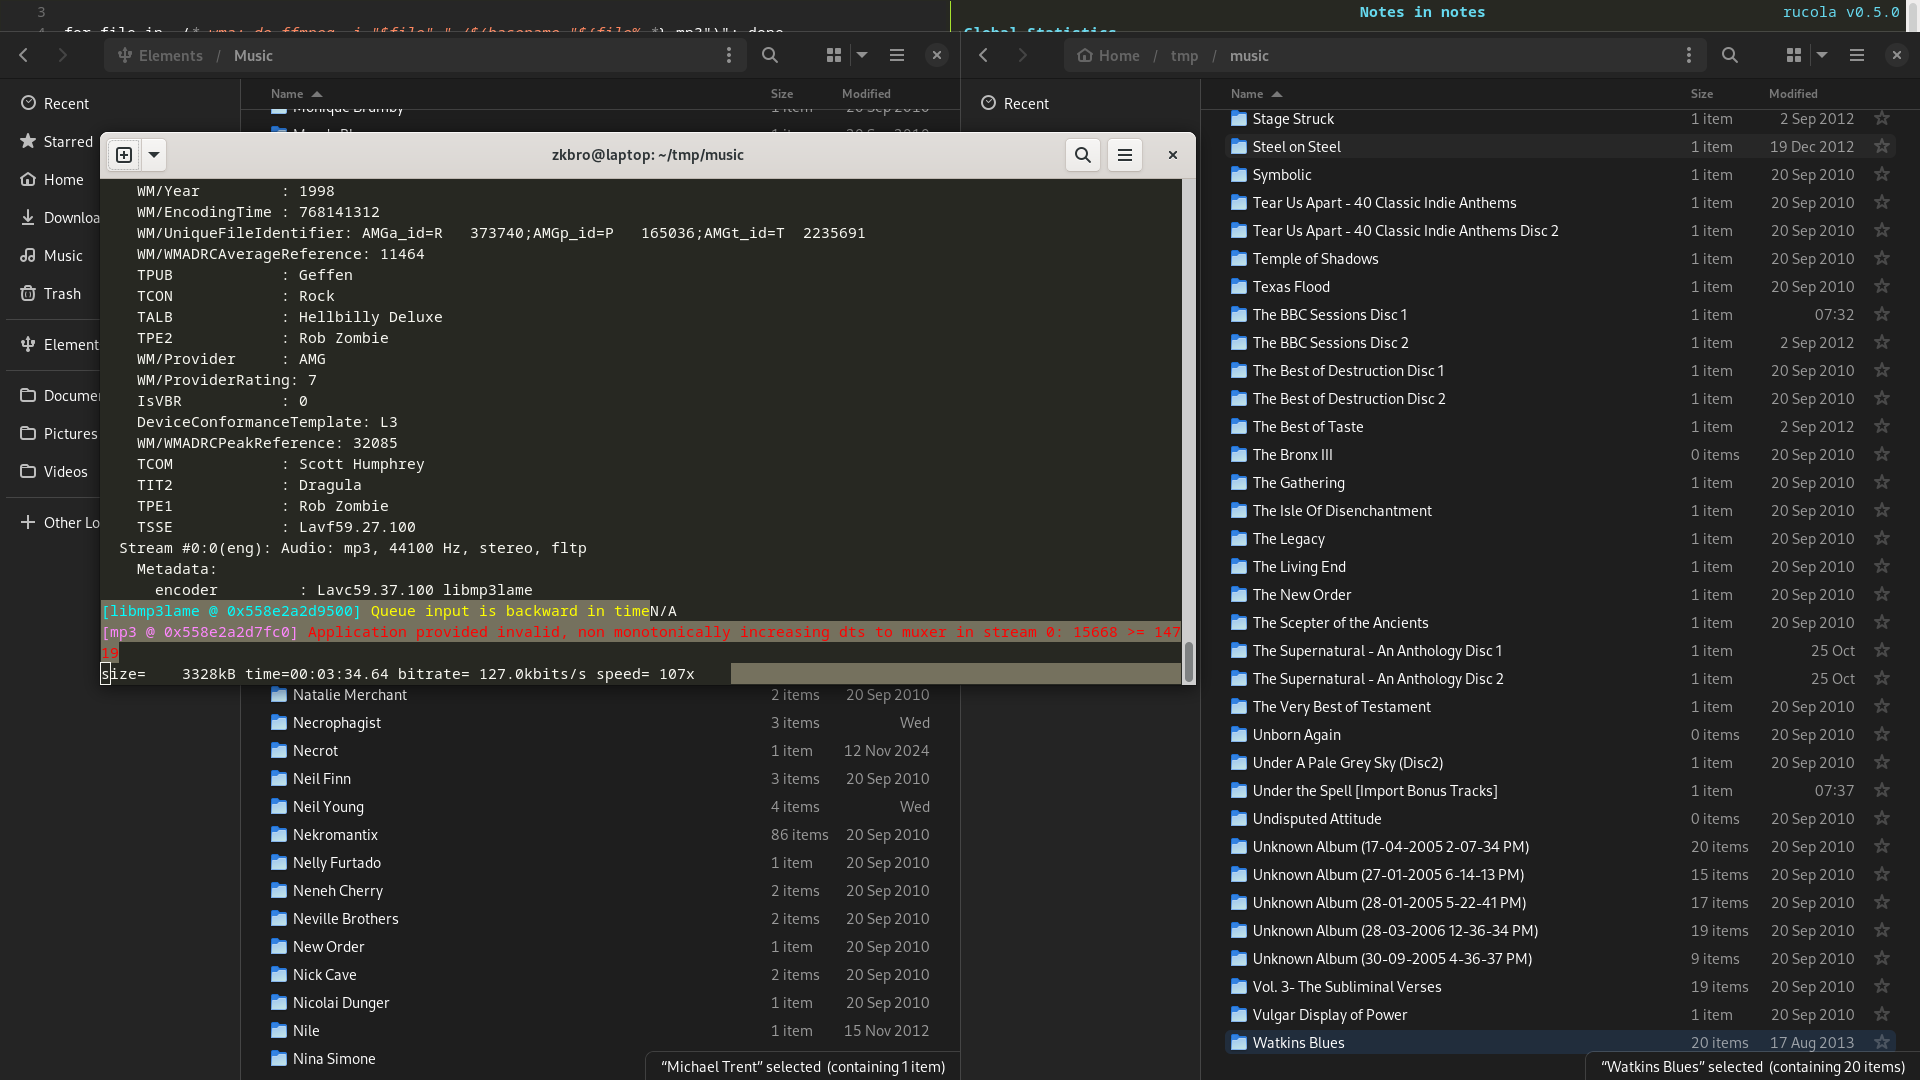Image resolution: width=1920 pixels, height=1080 pixels.
Task: Open terminal new-tab dropdown arrow
Action: coord(154,155)
